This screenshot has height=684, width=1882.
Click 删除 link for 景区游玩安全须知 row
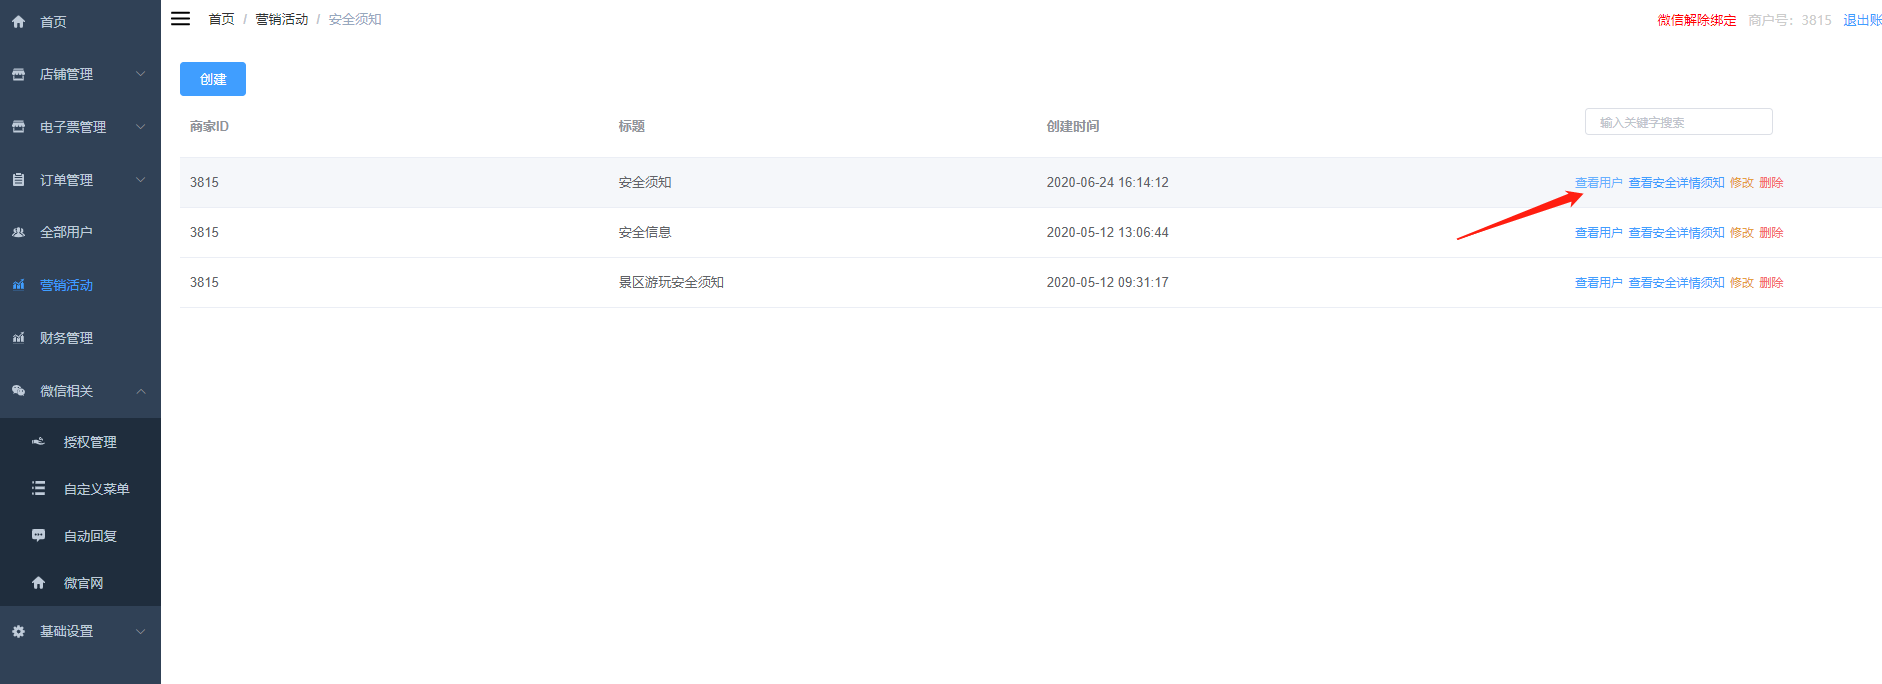(x=1771, y=282)
